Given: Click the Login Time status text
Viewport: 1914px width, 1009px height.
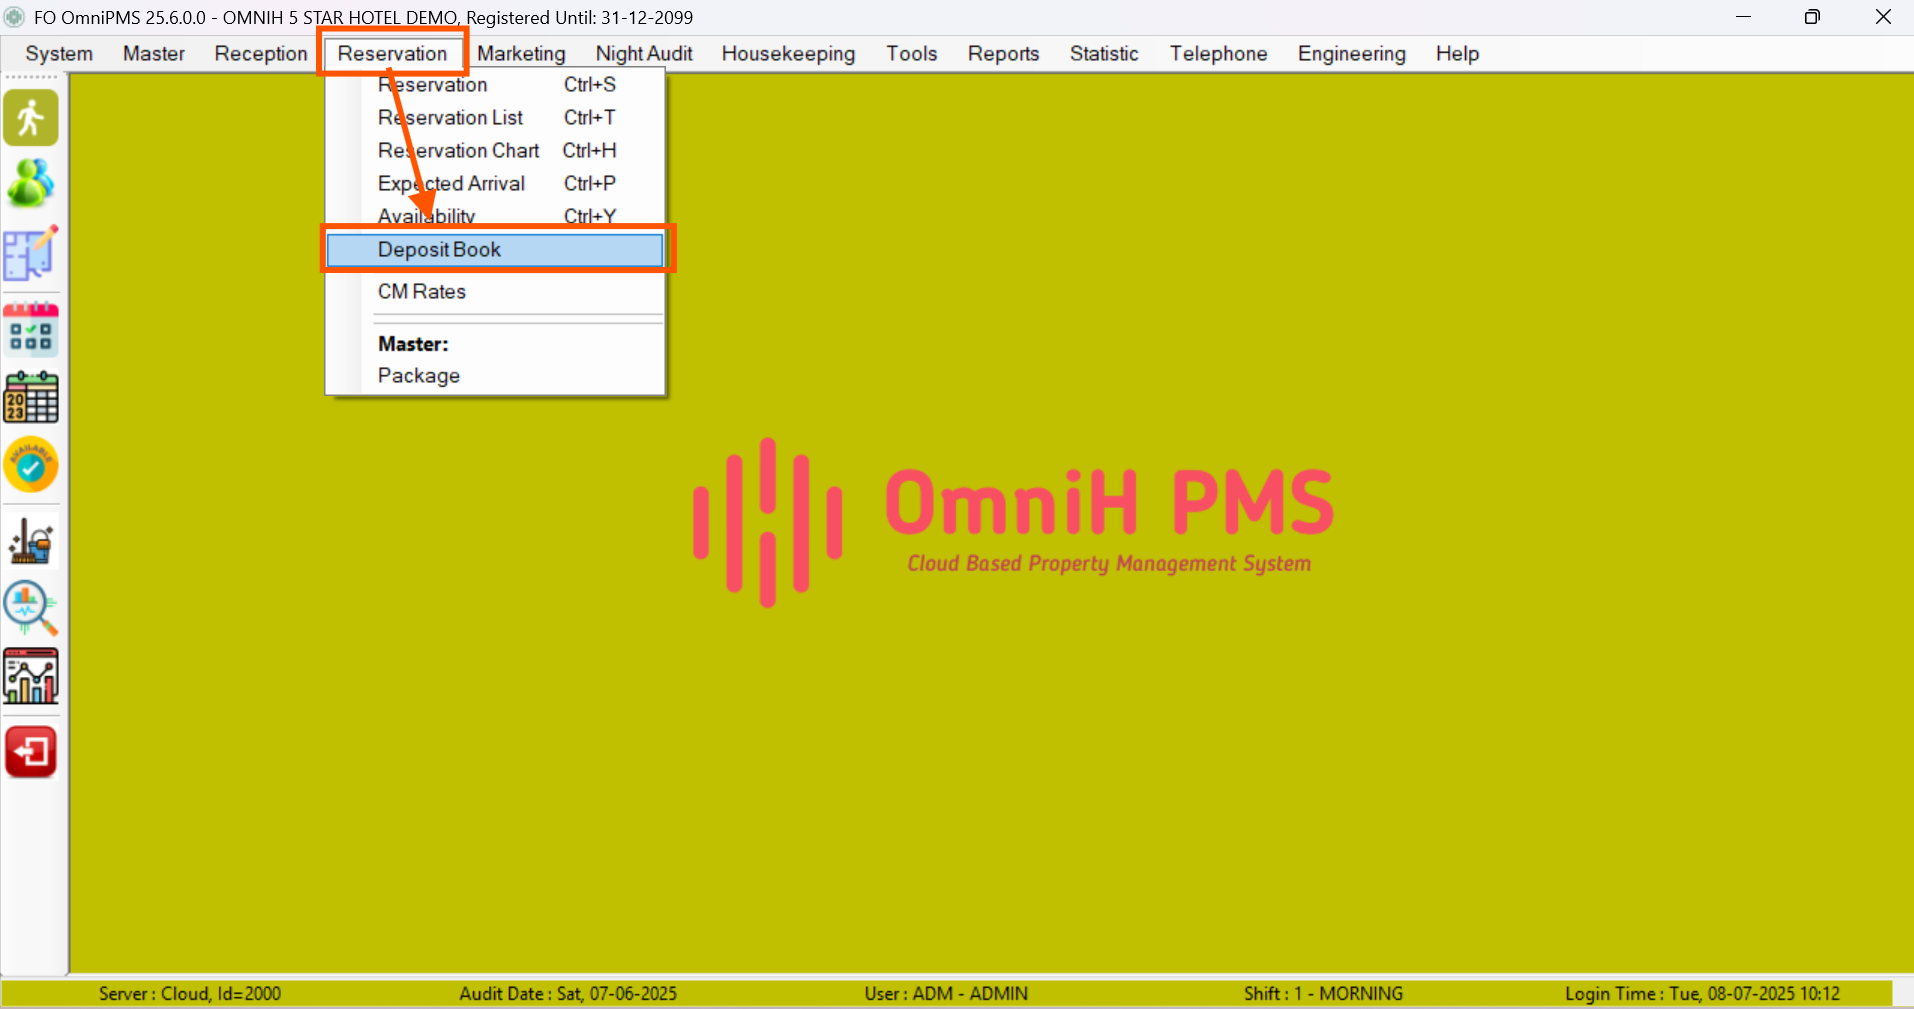Looking at the screenshot, I should pyautogui.click(x=1702, y=994).
